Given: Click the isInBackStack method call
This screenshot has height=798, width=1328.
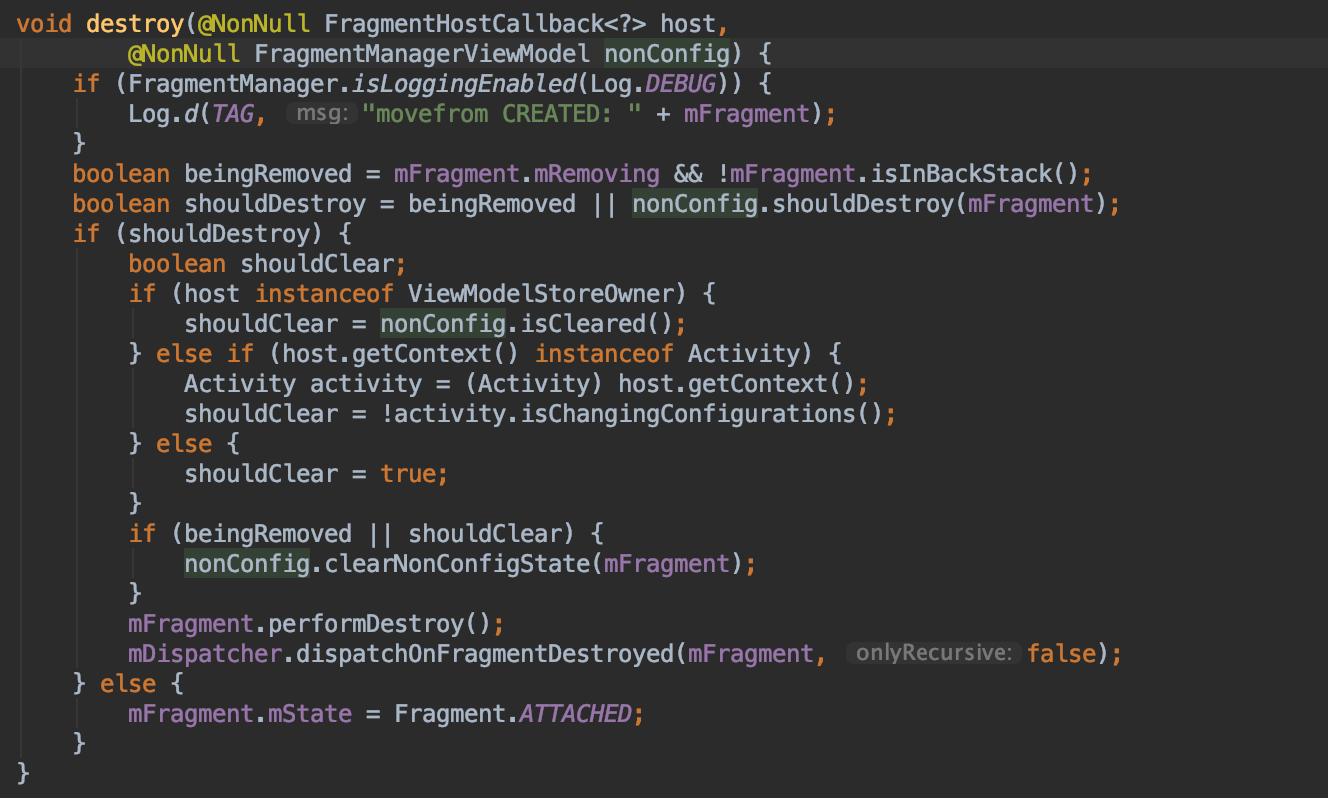Looking at the screenshot, I should [x=963, y=173].
